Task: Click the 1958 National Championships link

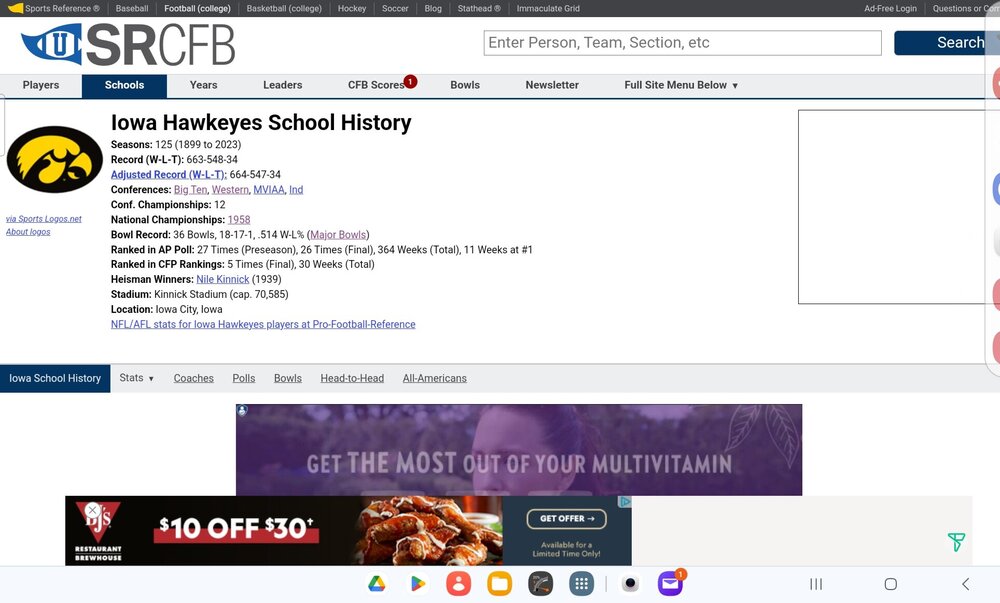Action: (239, 219)
